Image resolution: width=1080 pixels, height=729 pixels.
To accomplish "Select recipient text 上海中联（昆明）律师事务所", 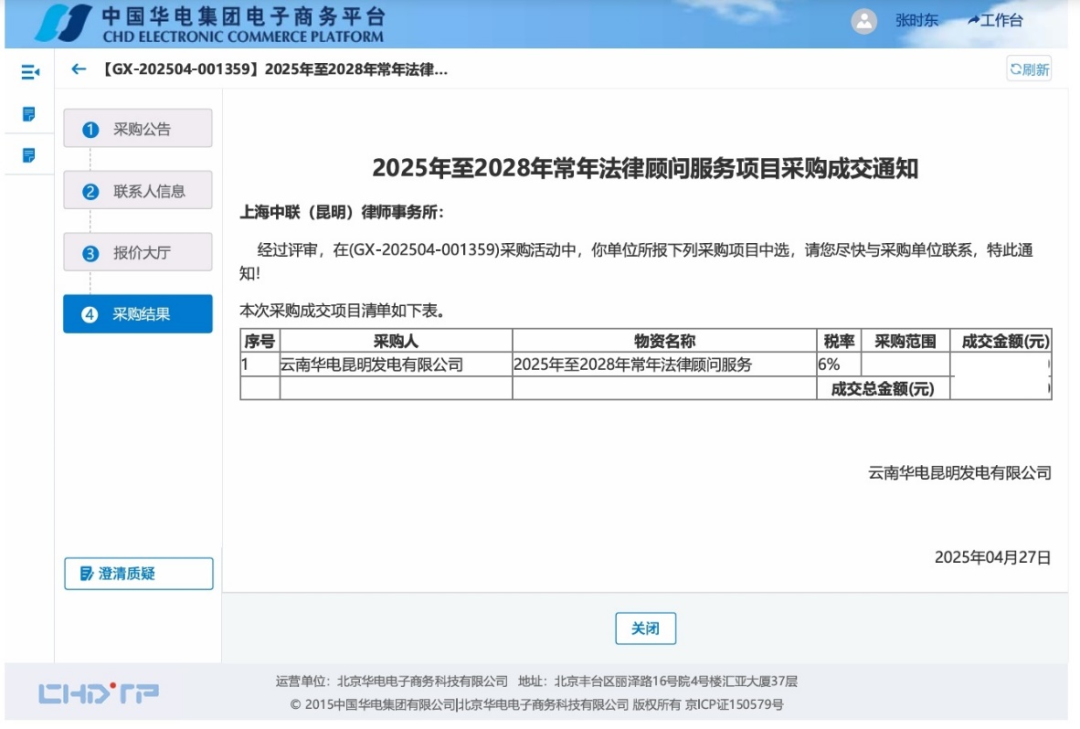I will [342, 212].
